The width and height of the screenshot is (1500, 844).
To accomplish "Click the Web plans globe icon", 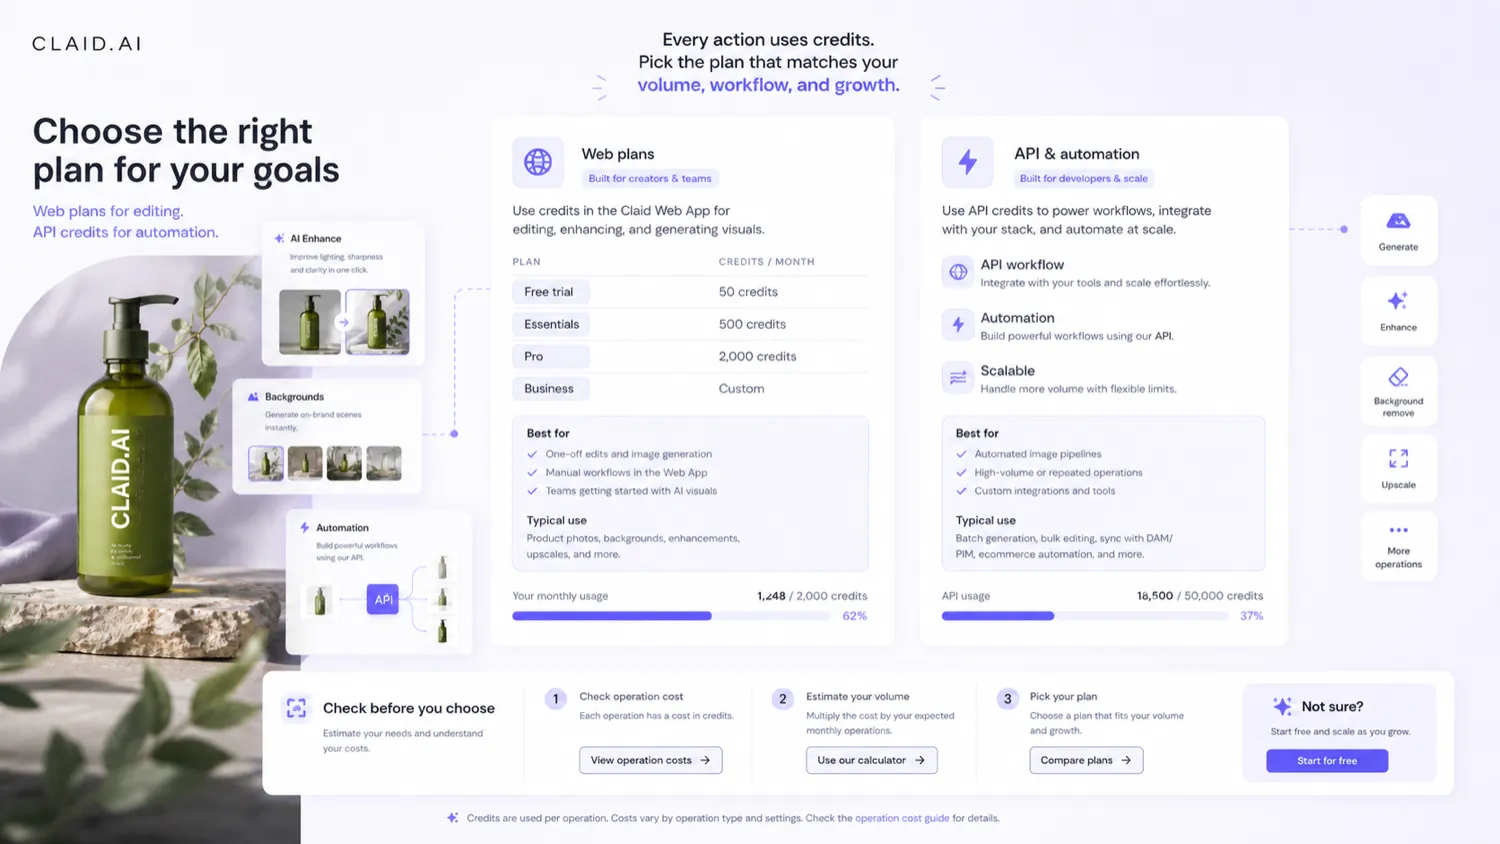I will coord(538,161).
